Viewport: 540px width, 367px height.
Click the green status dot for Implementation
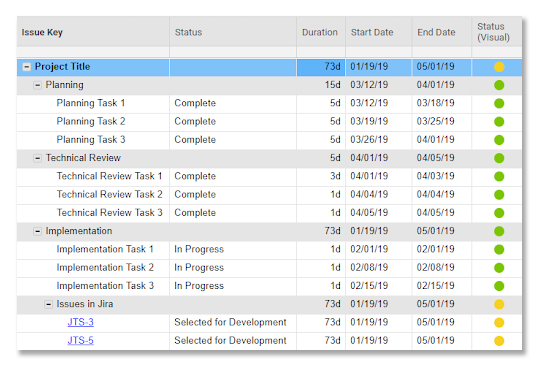coord(499,231)
